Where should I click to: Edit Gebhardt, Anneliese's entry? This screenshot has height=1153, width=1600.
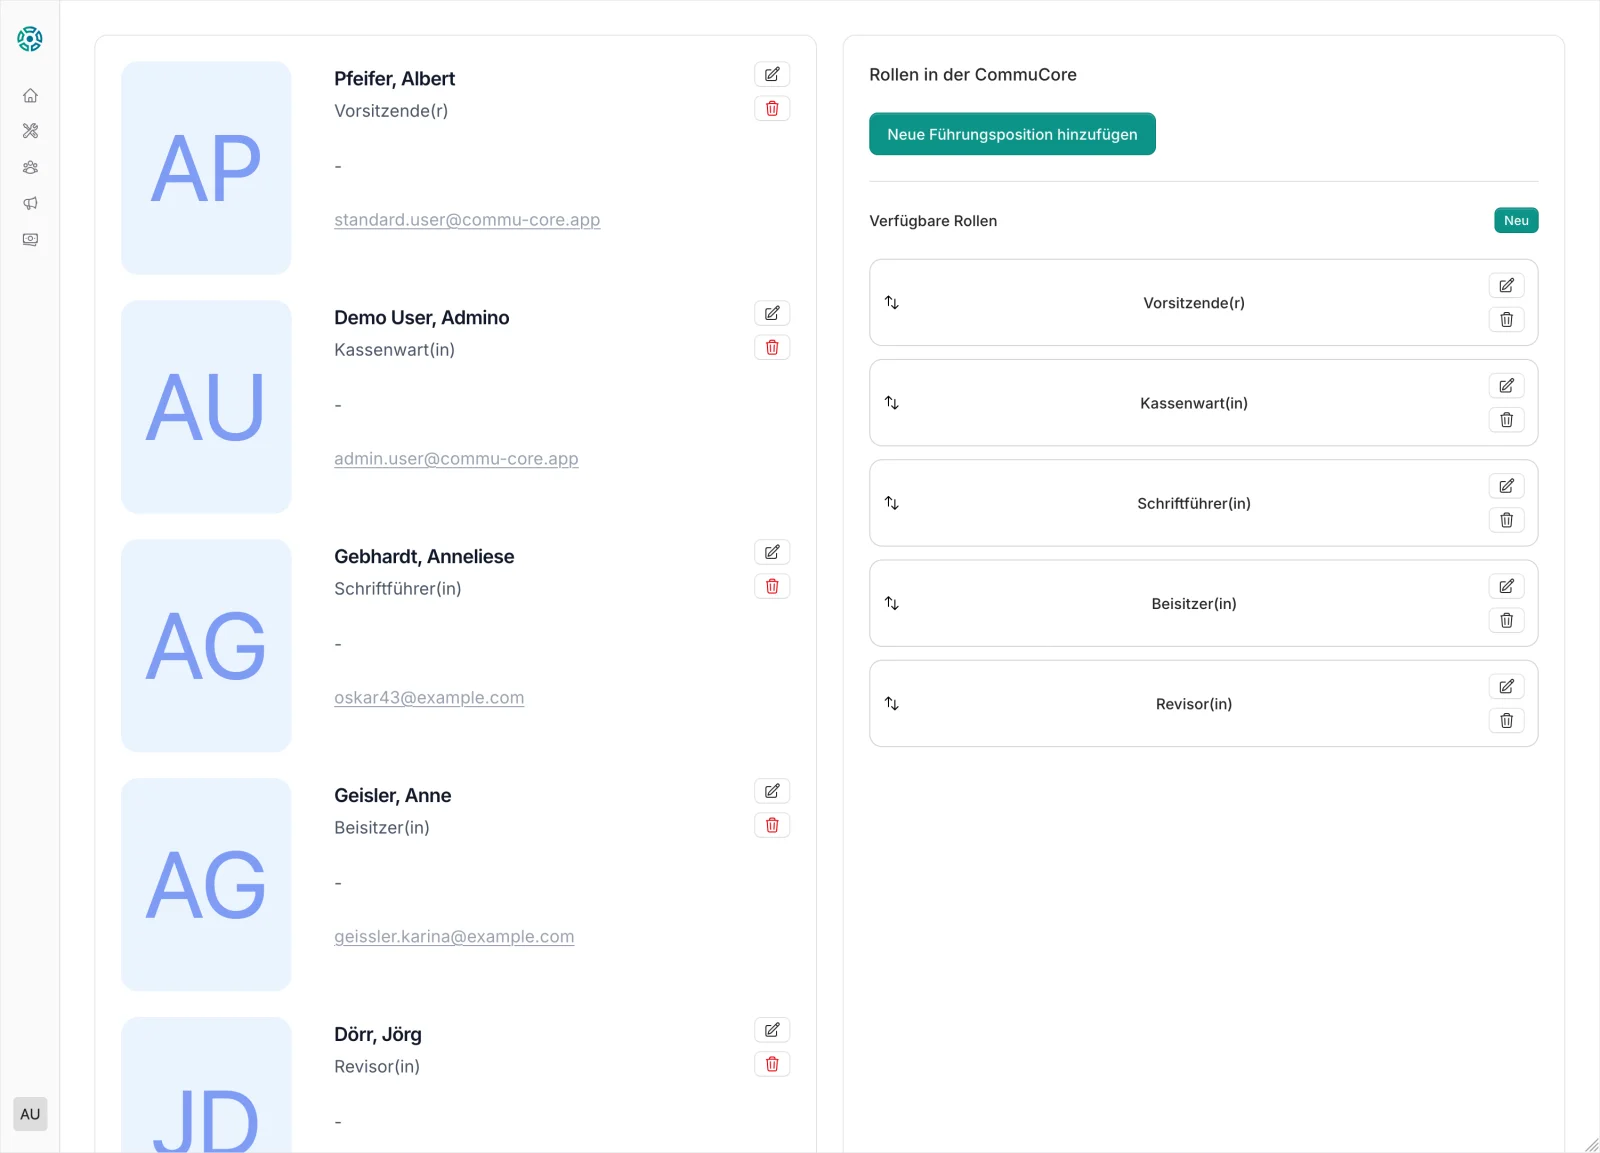click(x=772, y=553)
